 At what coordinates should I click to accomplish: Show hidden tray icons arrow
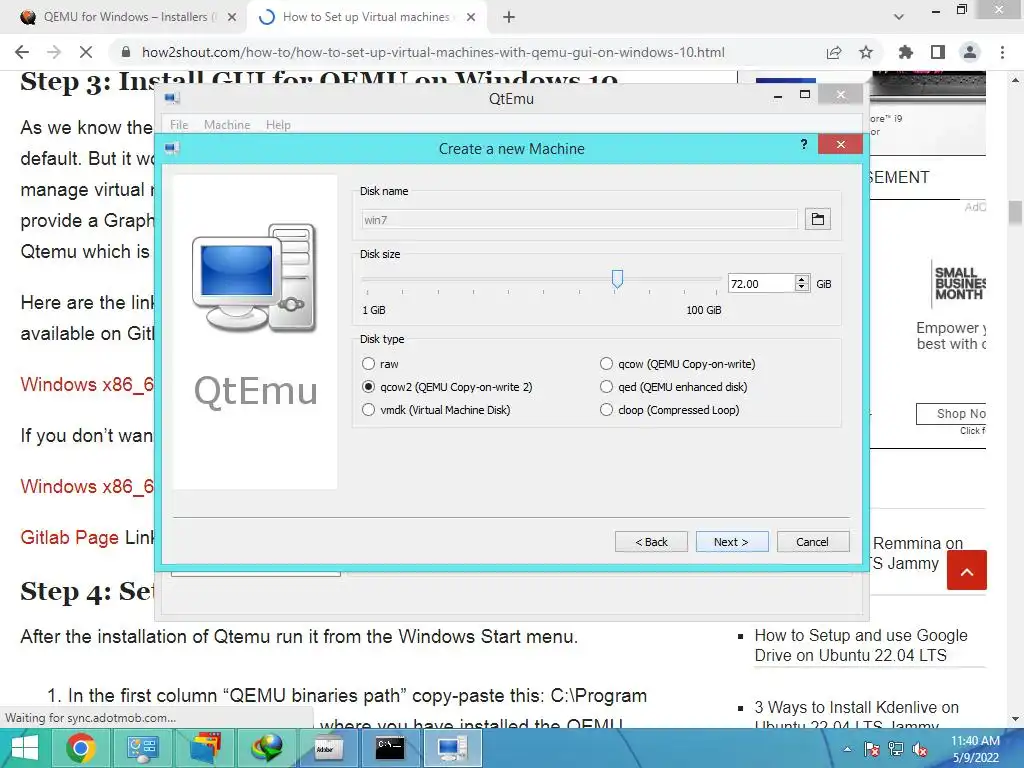tap(847, 750)
